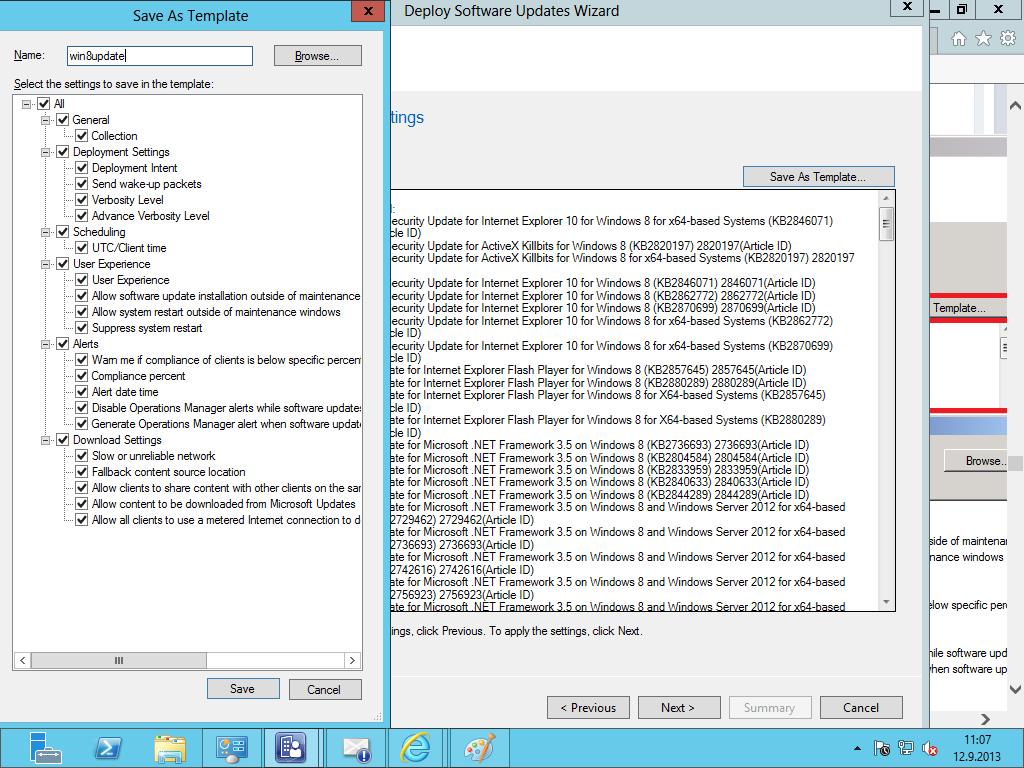Uncheck Verbosity Level setting
This screenshot has height=768, width=1024.
[x=82, y=200]
